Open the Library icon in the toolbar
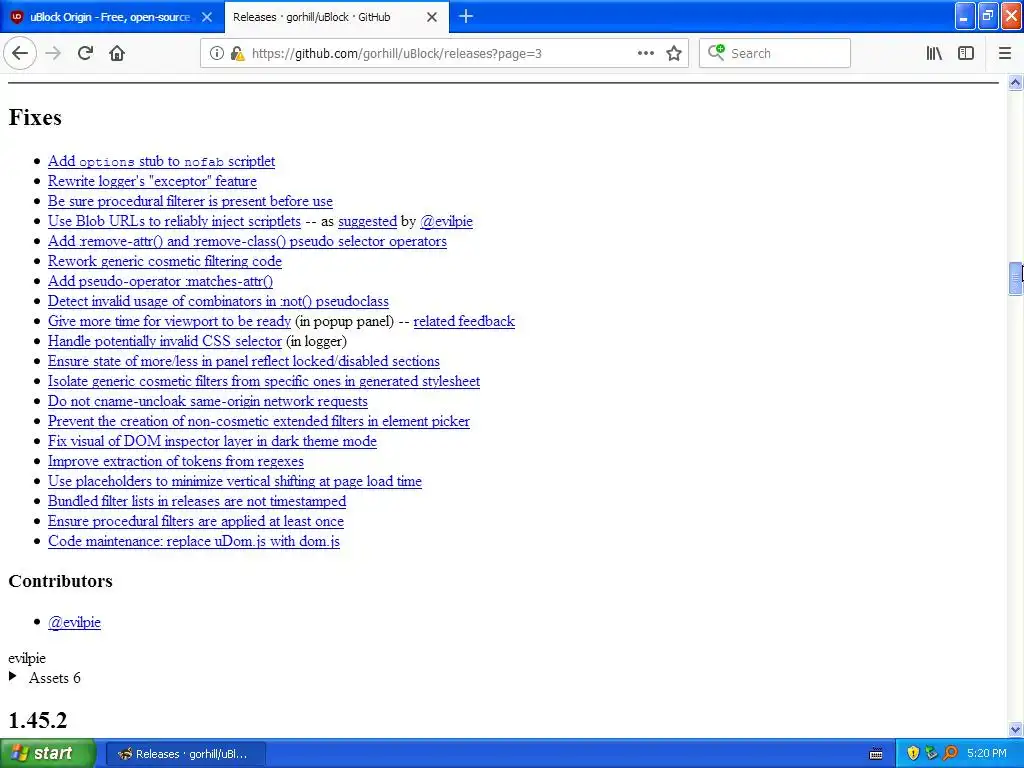The width and height of the screenshot is (1024, 768). pos(934,54)
